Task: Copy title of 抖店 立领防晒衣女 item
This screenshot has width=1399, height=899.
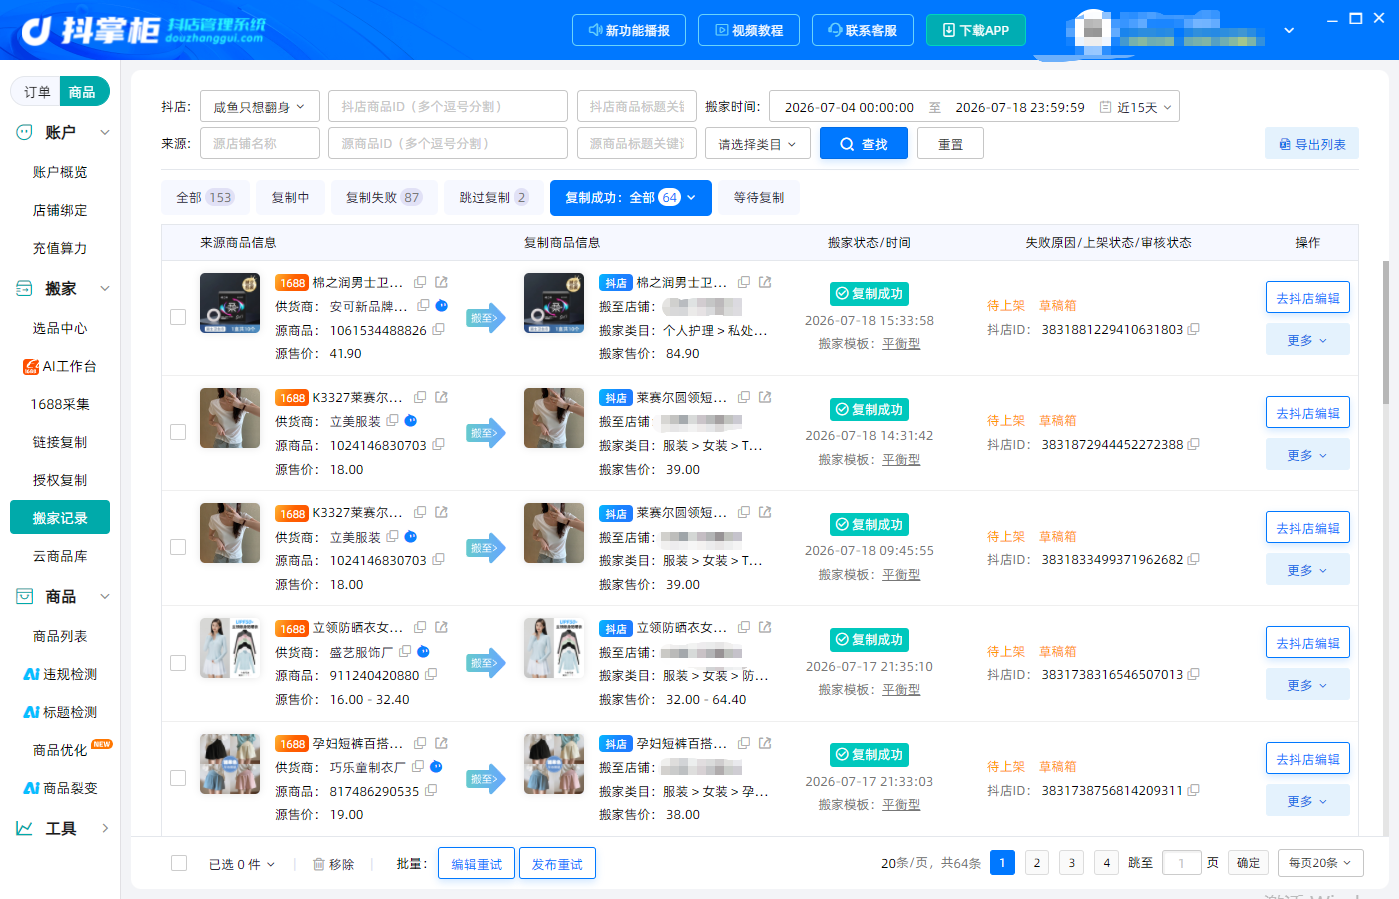Action: [744, 628]
